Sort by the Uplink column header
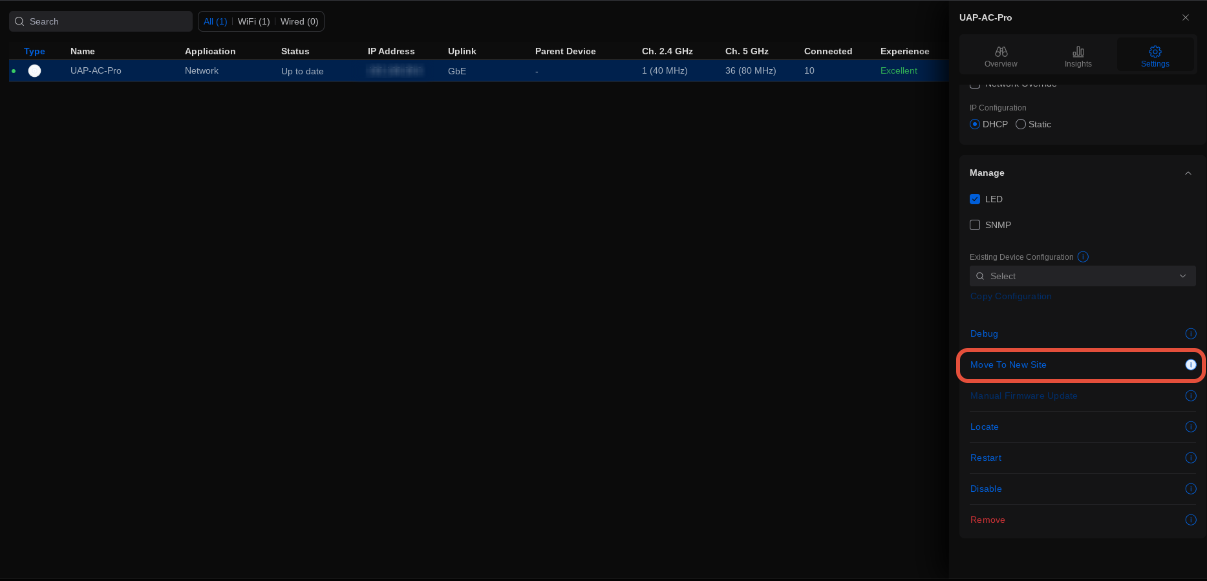 coord(462,51)
